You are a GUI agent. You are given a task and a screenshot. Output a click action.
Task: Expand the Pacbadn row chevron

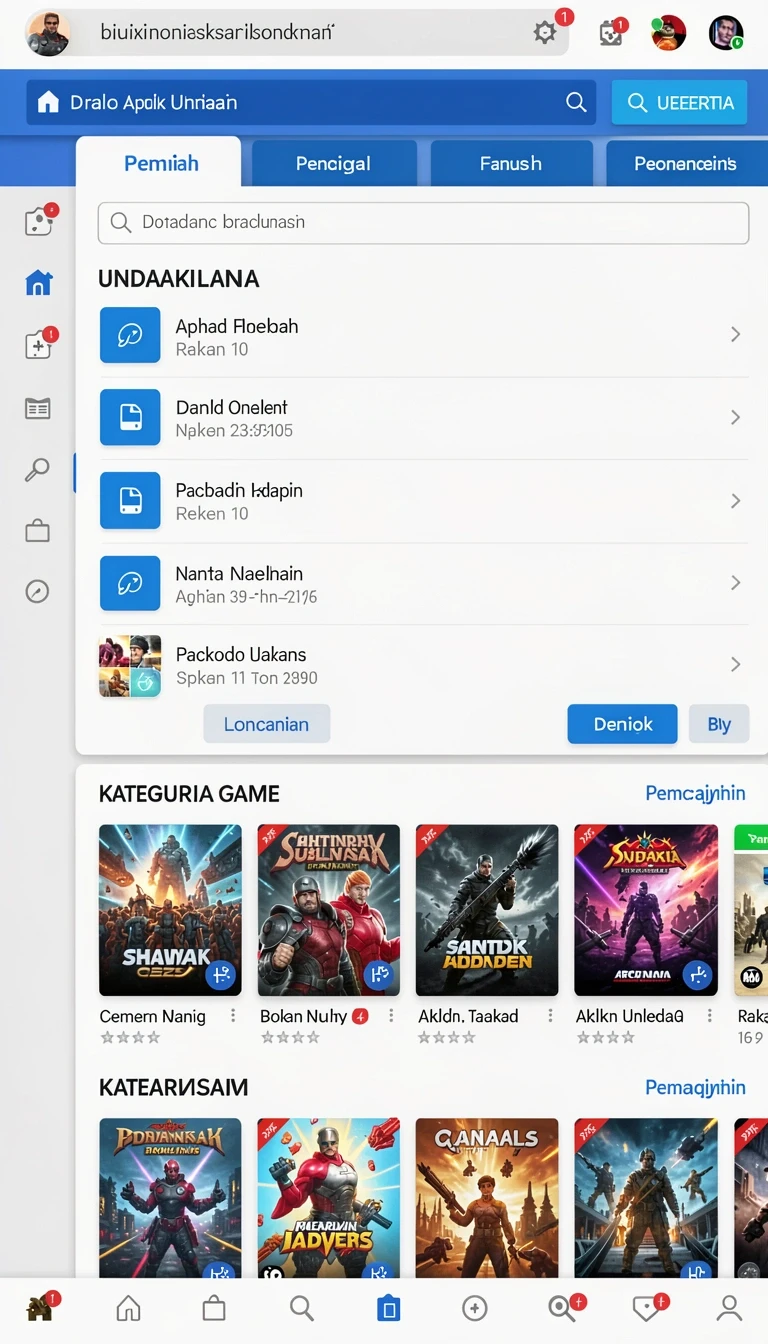(735, 501)
